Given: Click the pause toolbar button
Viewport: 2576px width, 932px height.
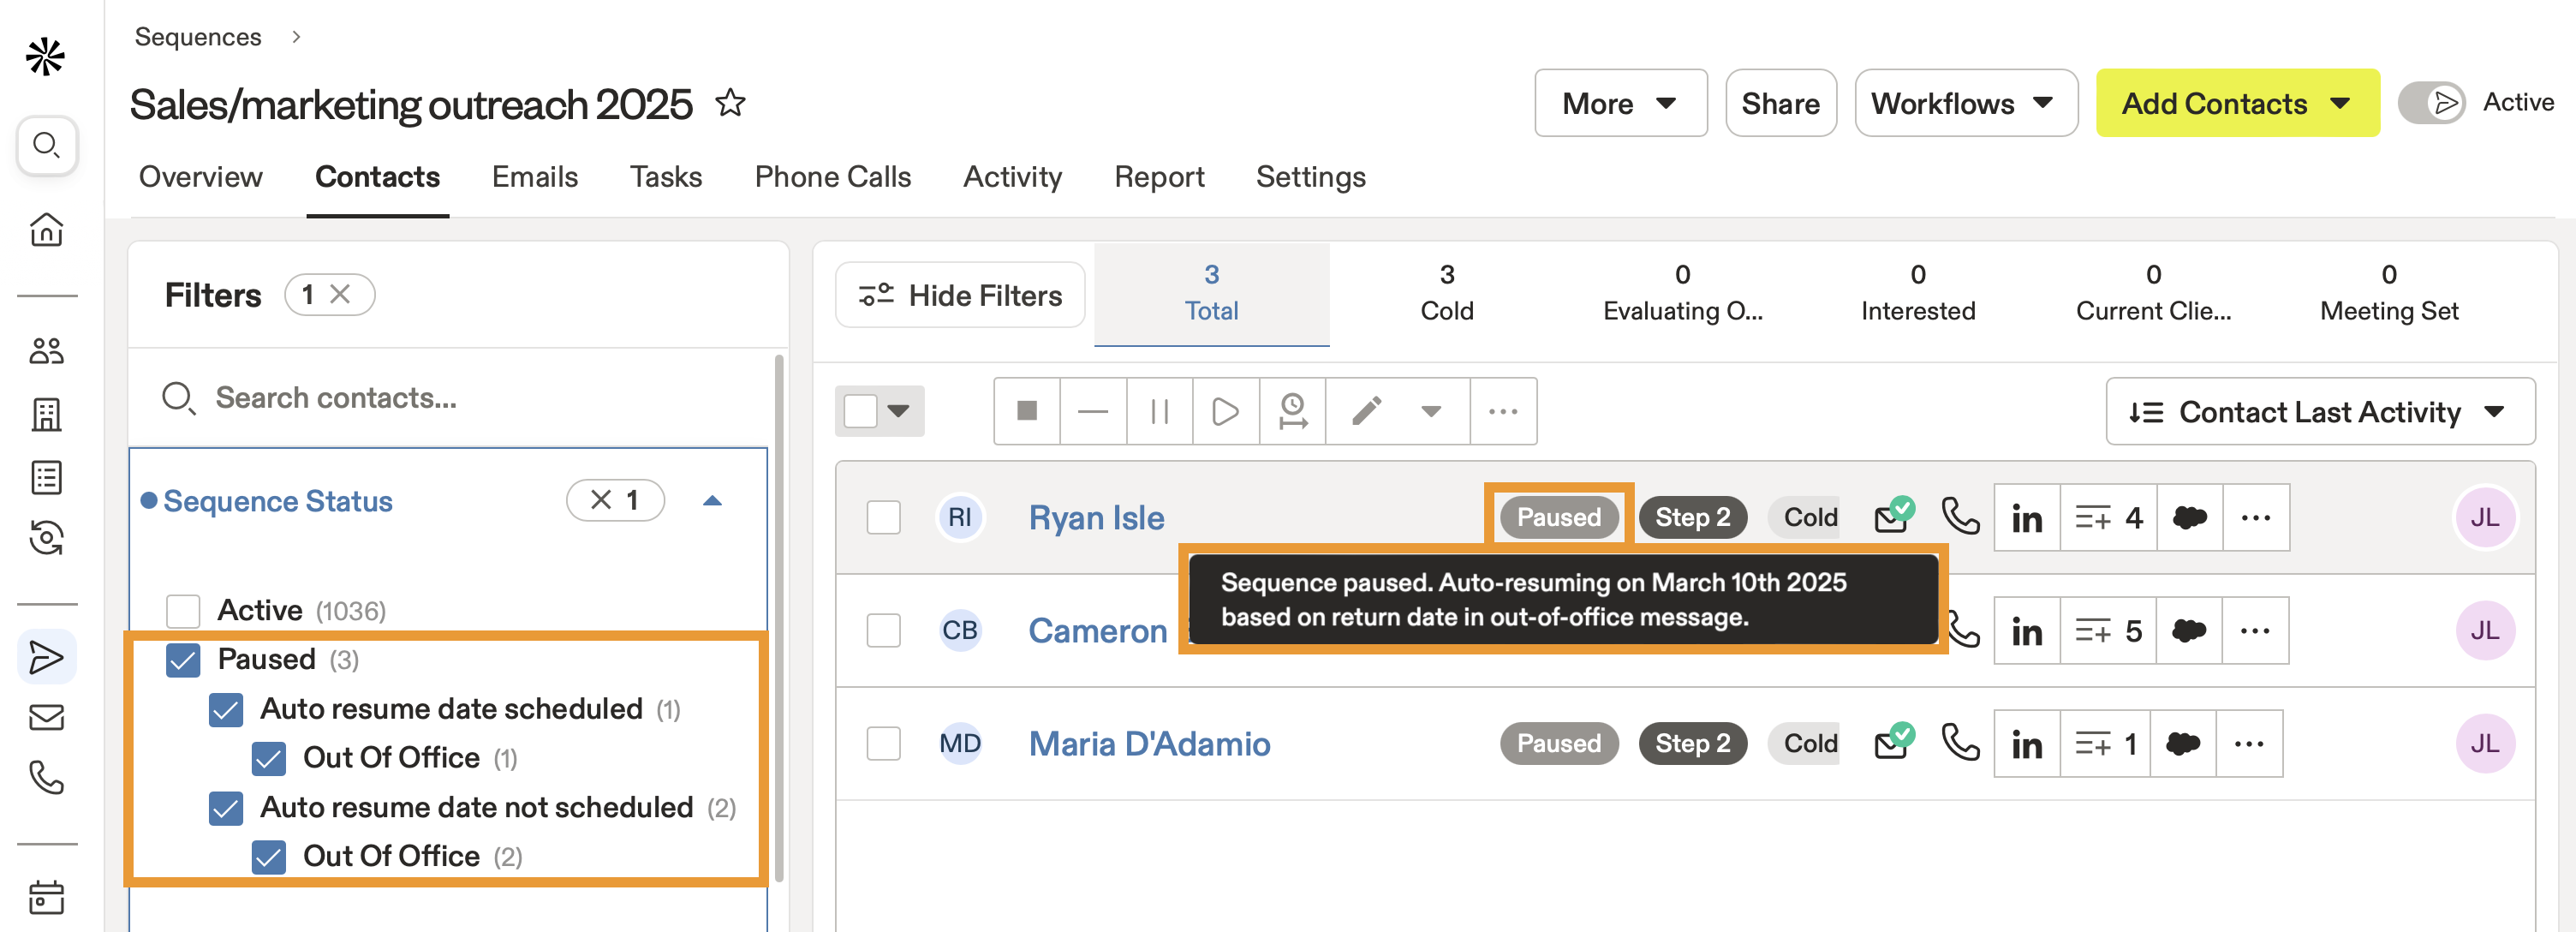Looking at the screenshot, I should coord(1160,411).
